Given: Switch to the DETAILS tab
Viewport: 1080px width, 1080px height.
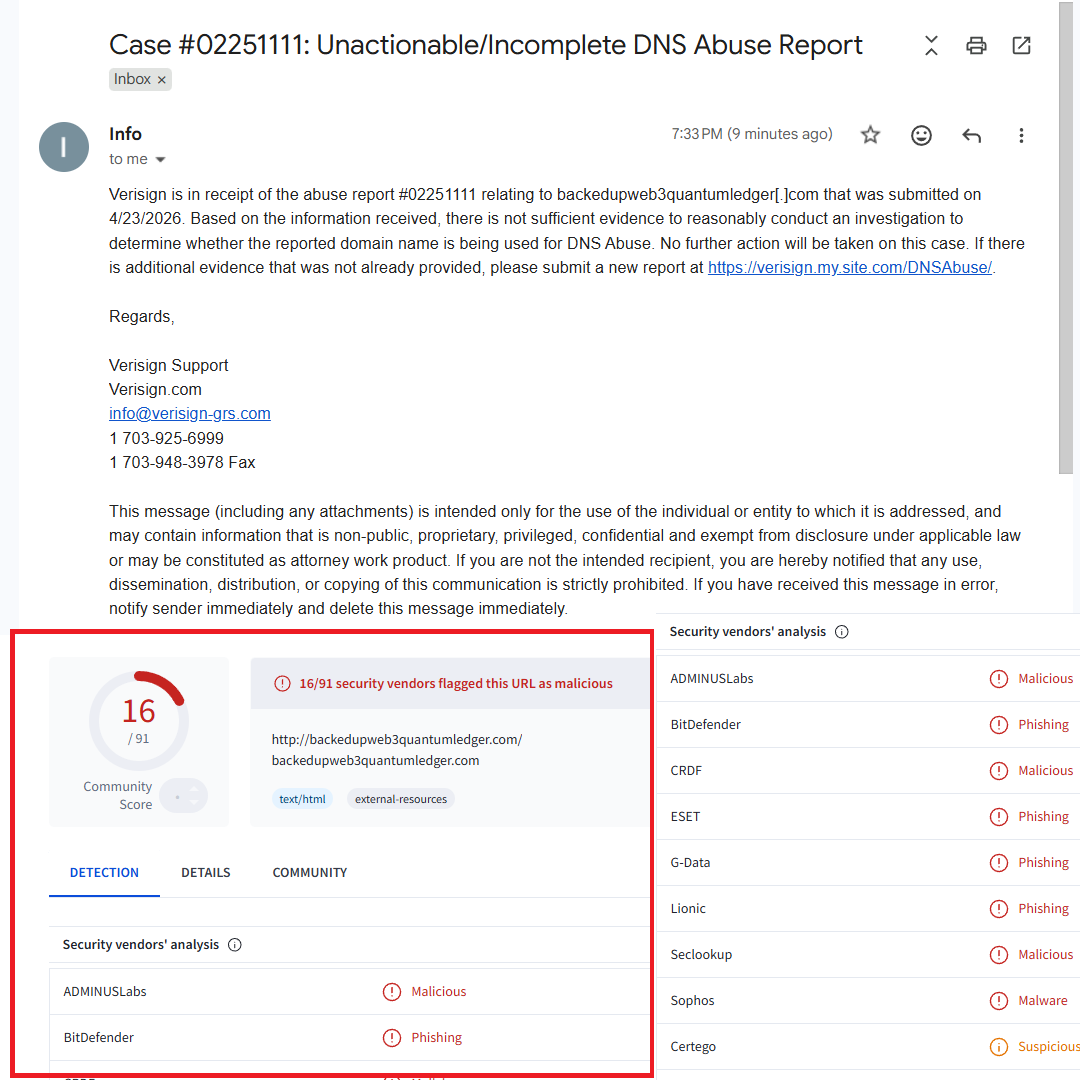Looking at the screenshot, I should (x=206, y=873).
